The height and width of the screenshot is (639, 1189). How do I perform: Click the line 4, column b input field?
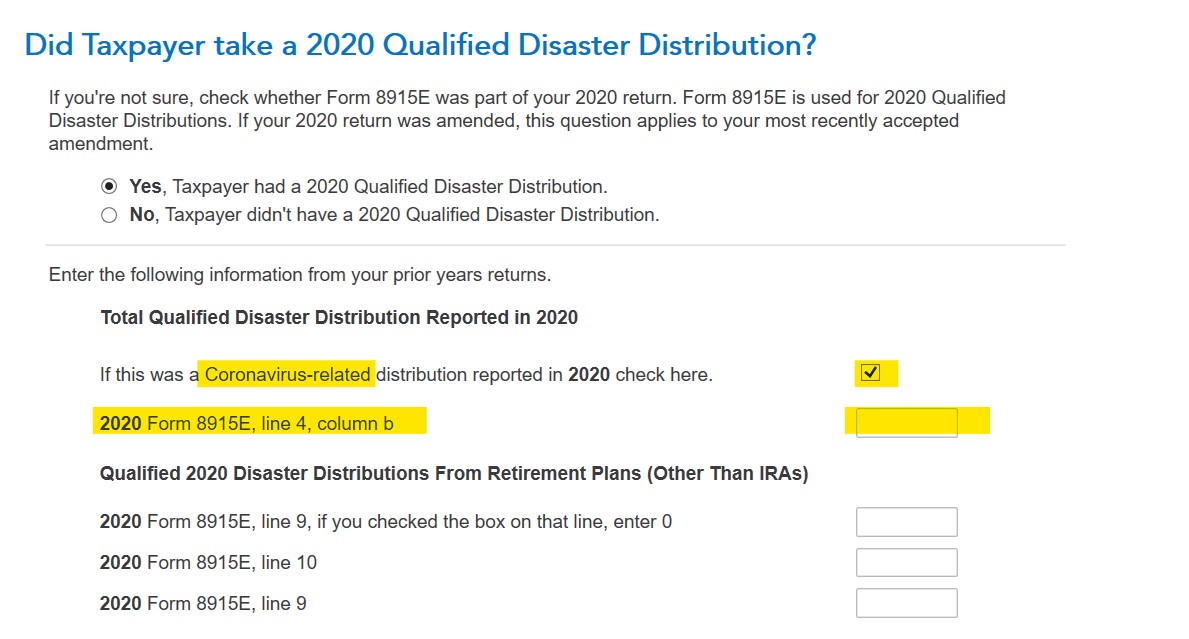[906, 423]
